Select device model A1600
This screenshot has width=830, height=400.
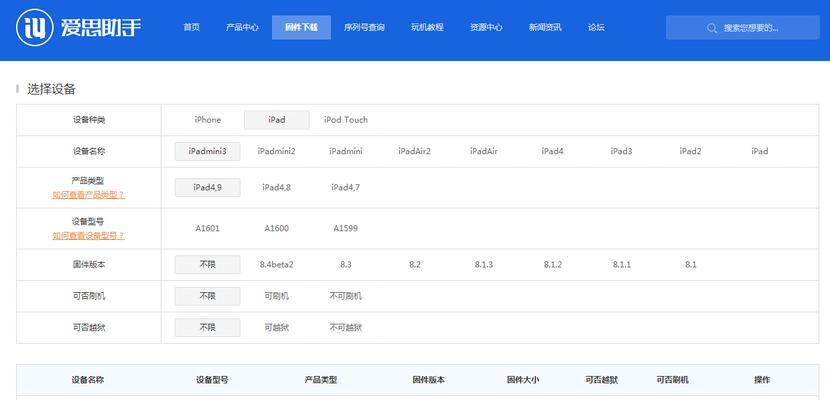(x=276, y=229)
